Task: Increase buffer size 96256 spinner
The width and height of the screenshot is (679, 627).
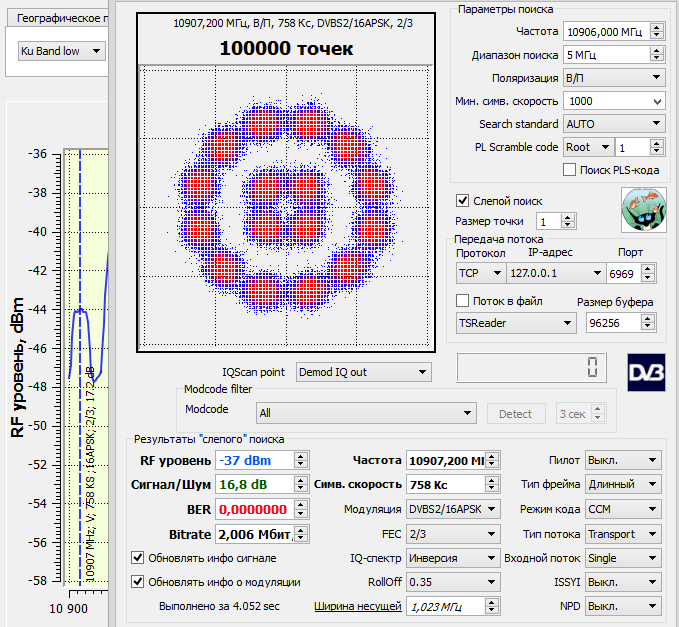Action: (647, 318)
